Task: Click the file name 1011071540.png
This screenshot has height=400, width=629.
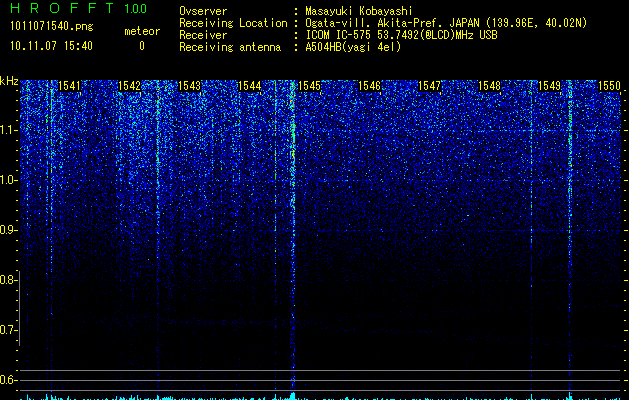Action: coord(52,26)
